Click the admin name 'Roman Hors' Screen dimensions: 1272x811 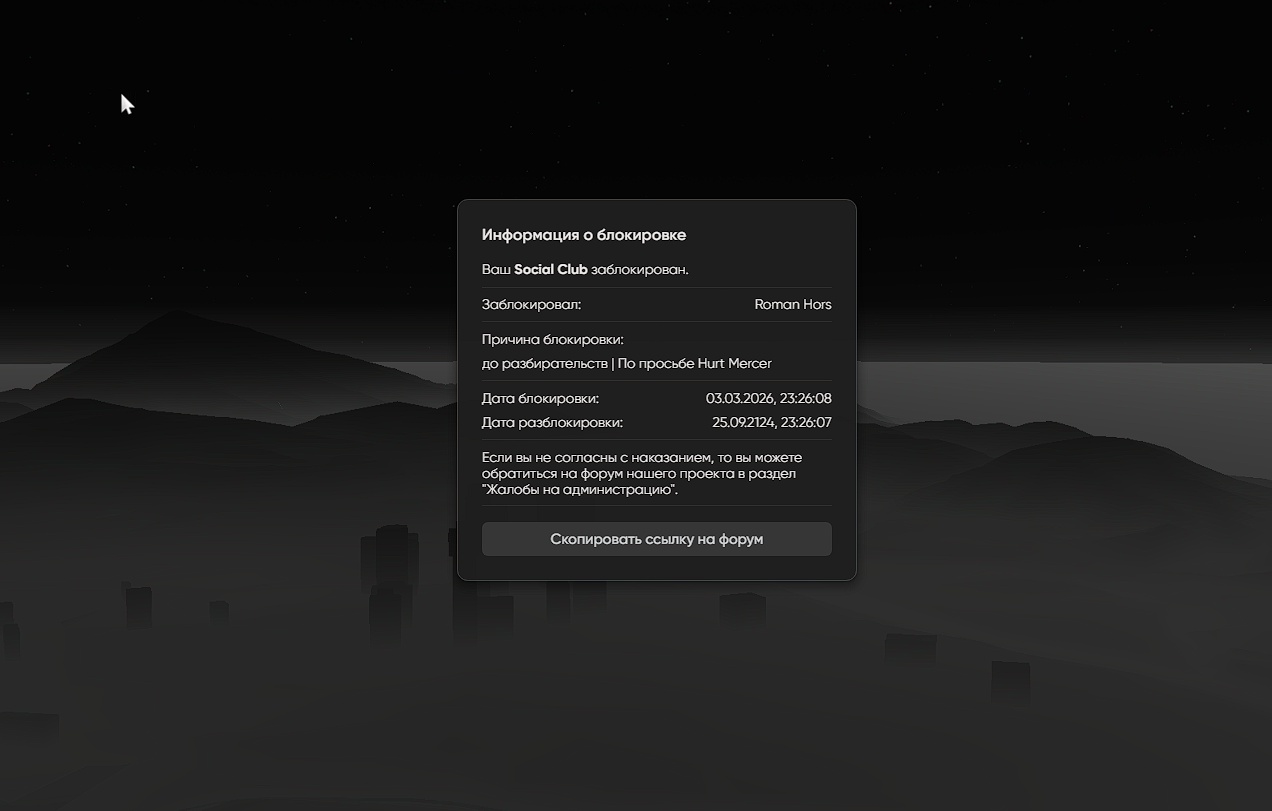click(792, 304)
